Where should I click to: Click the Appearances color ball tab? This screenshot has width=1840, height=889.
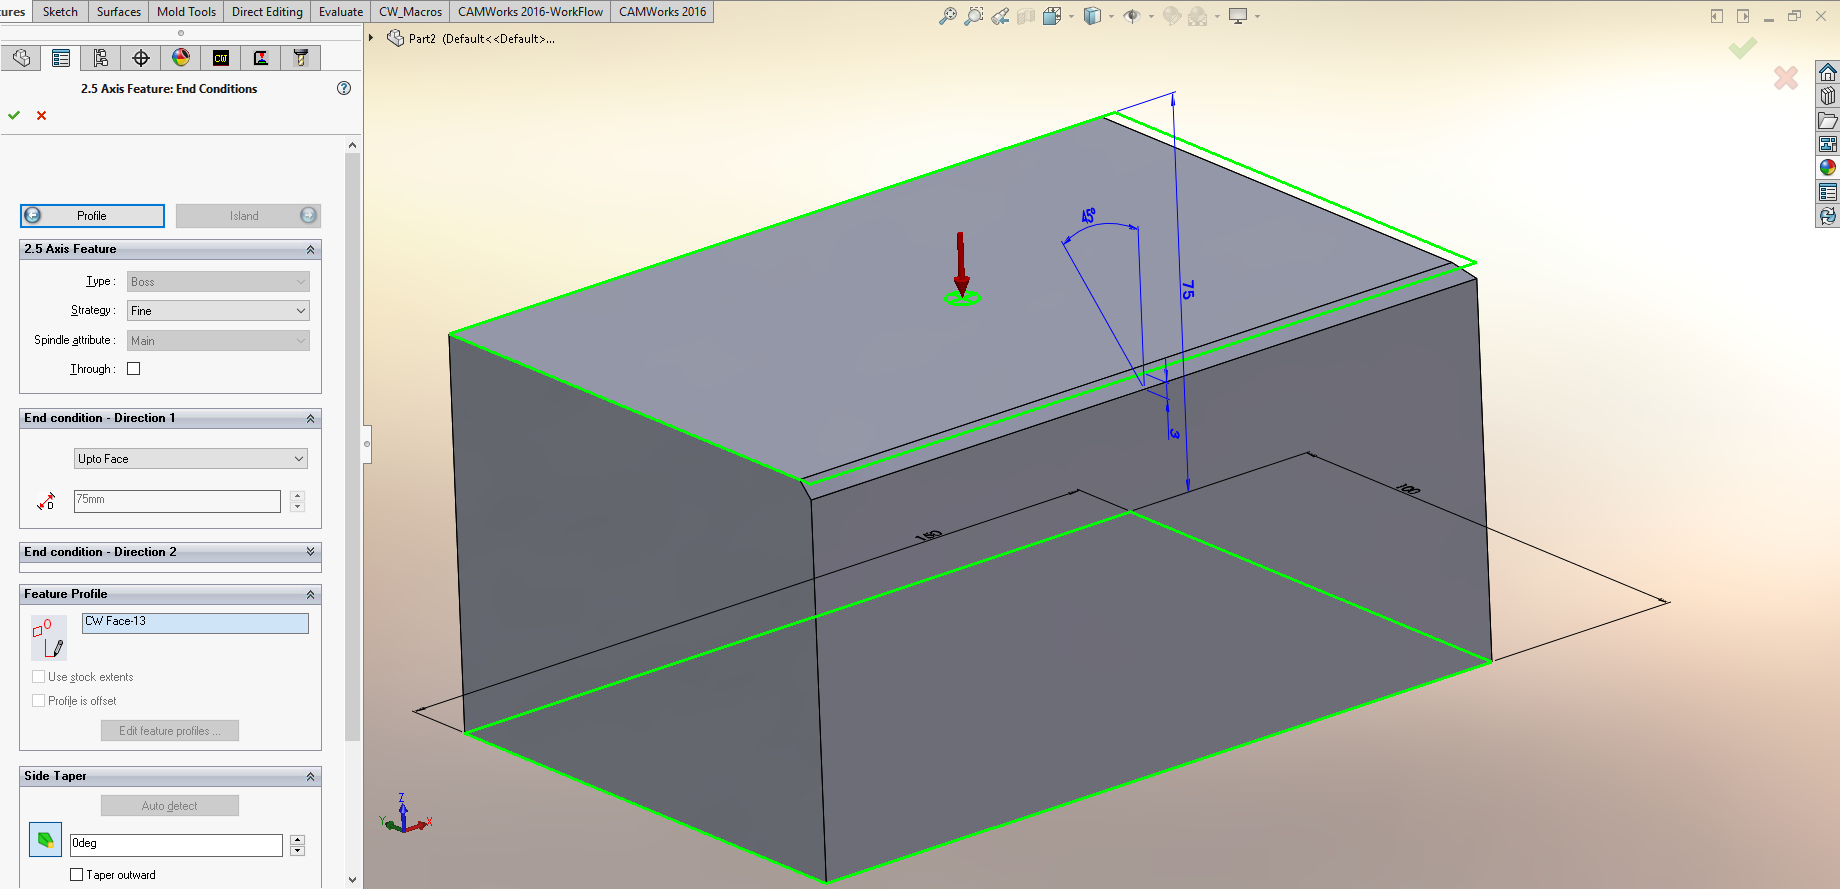coord(181,58)
